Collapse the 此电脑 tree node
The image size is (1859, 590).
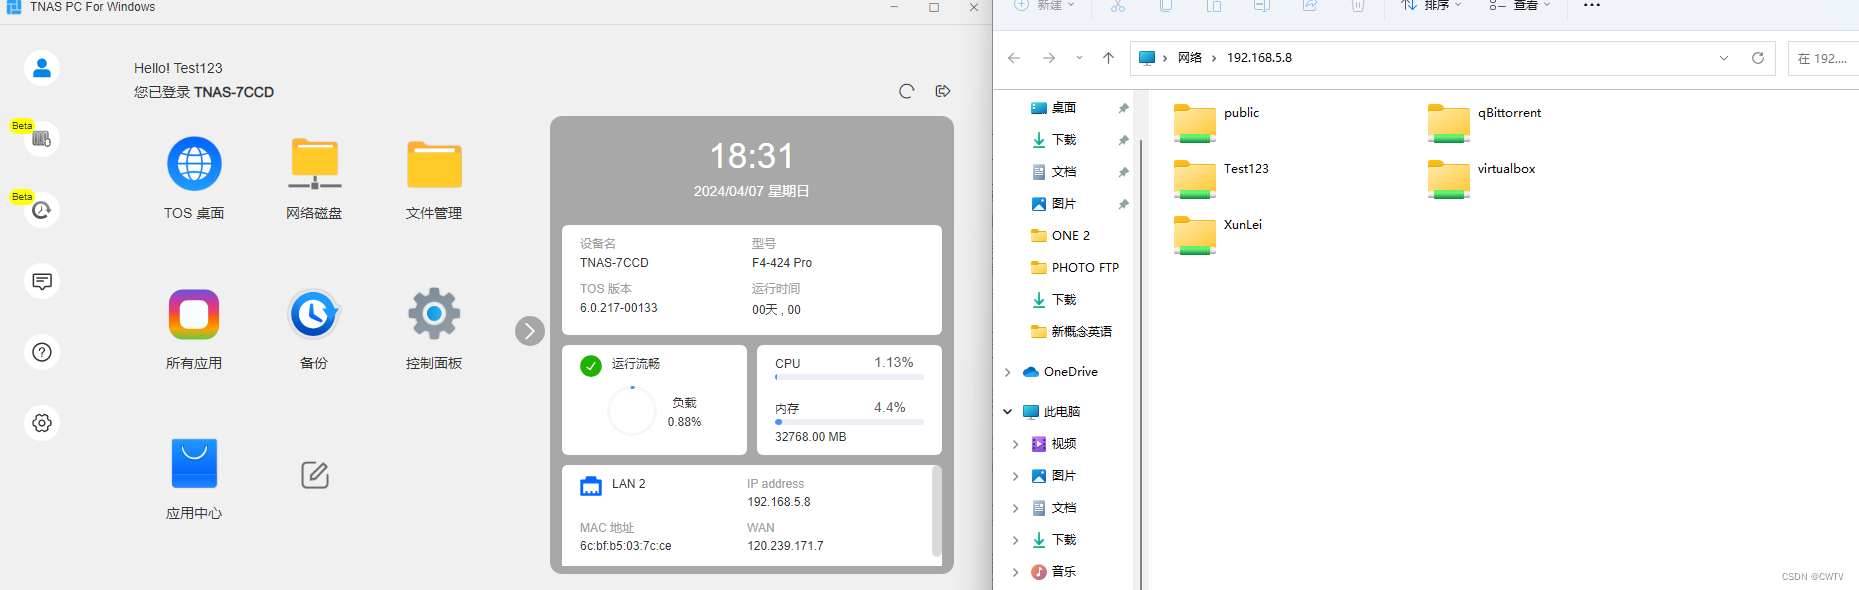point(1008,412)
